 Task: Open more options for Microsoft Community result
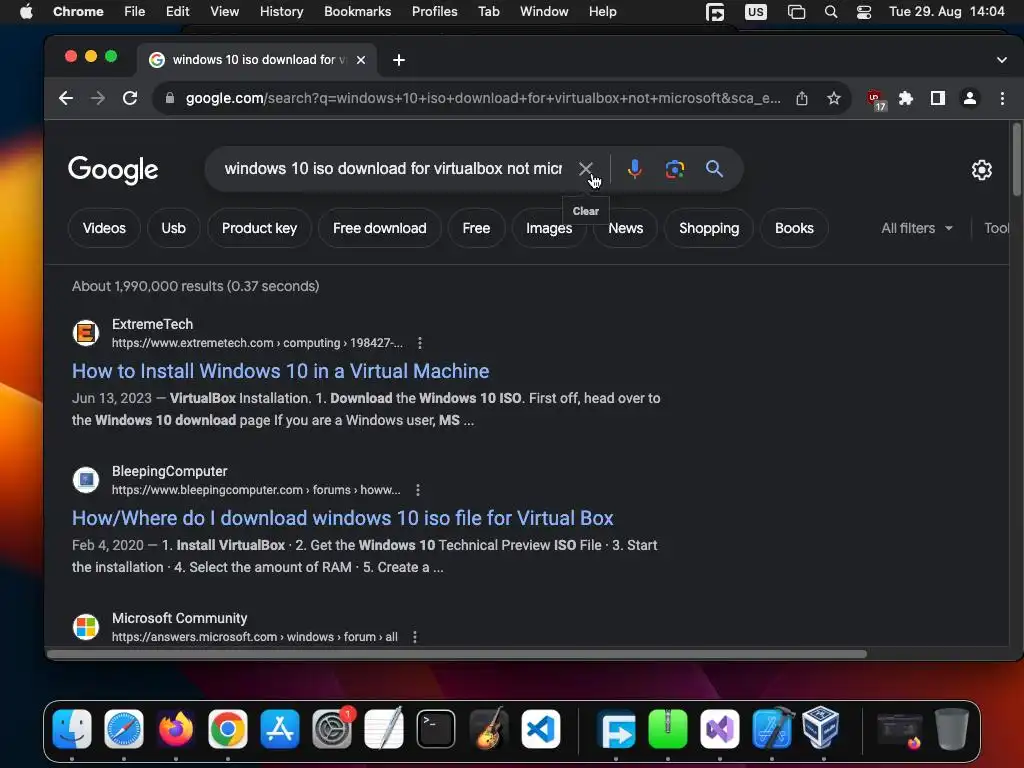pyautogui.click(x=415, y=637)
